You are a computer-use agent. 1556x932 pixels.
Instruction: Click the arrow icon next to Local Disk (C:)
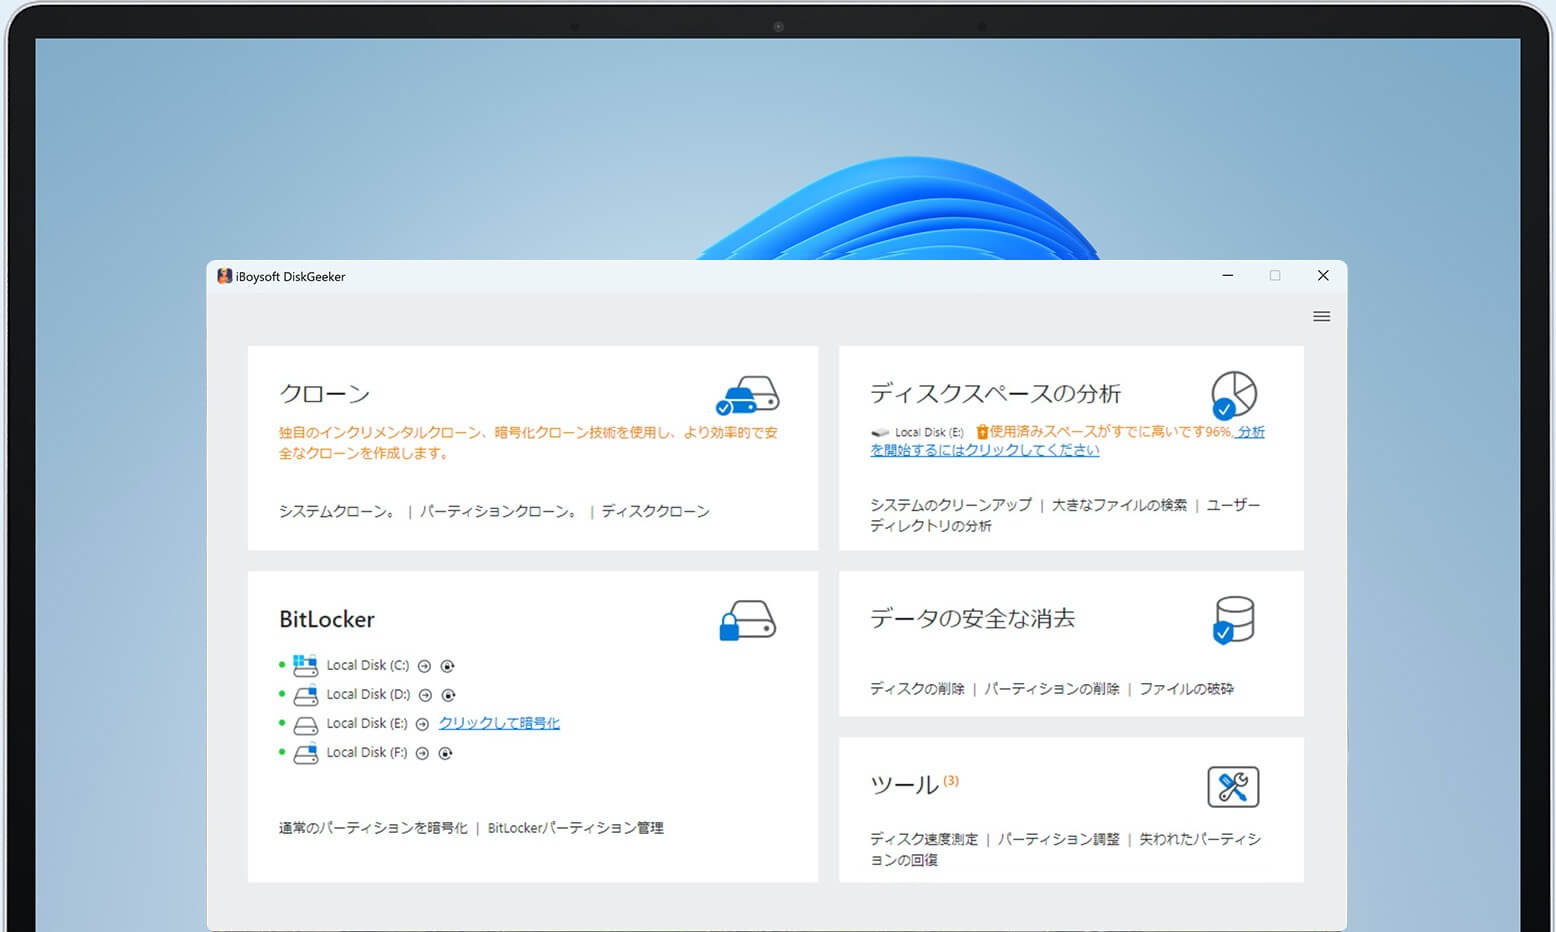pyautogui.click(x=424, y=666)
